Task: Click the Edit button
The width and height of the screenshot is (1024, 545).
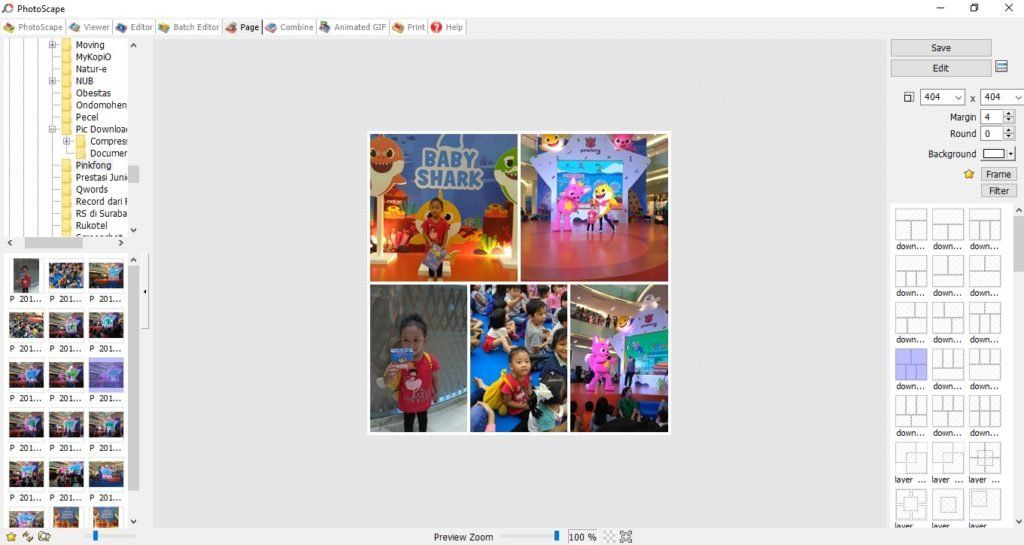Action: [x=940, y=68]
